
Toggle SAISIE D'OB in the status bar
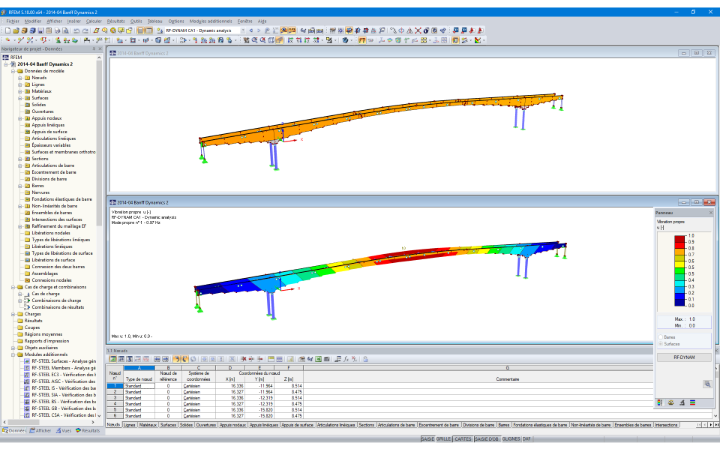click(487, 439)
